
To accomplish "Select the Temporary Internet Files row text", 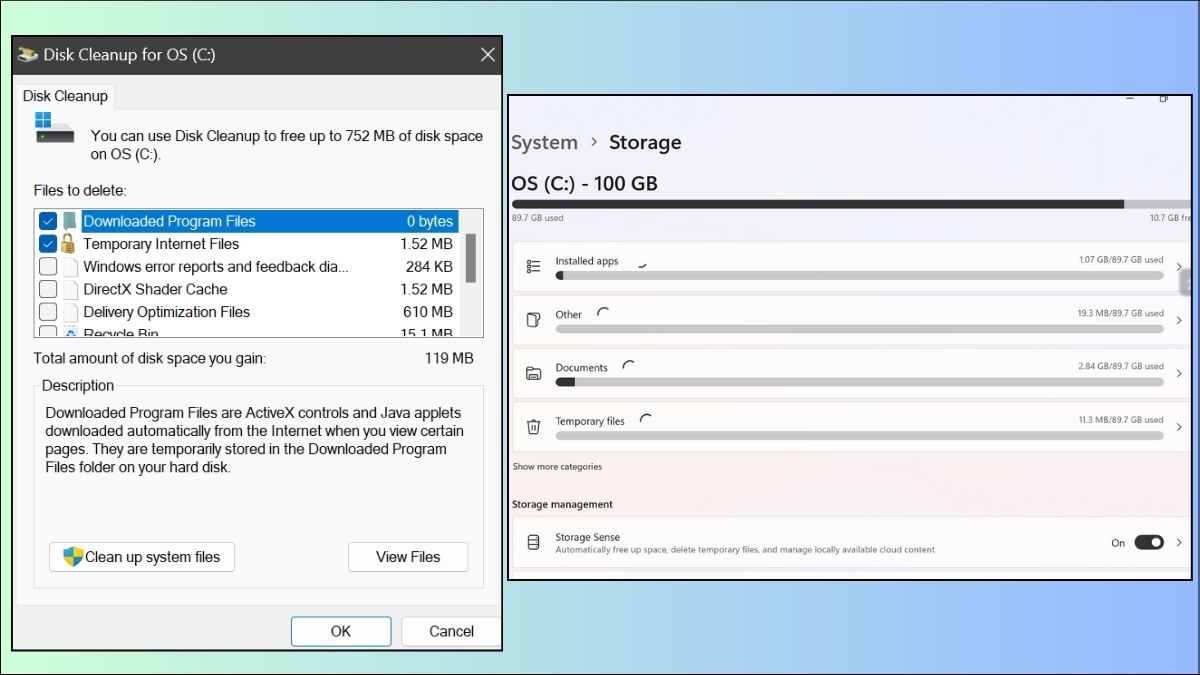I will tap(161, 244).
